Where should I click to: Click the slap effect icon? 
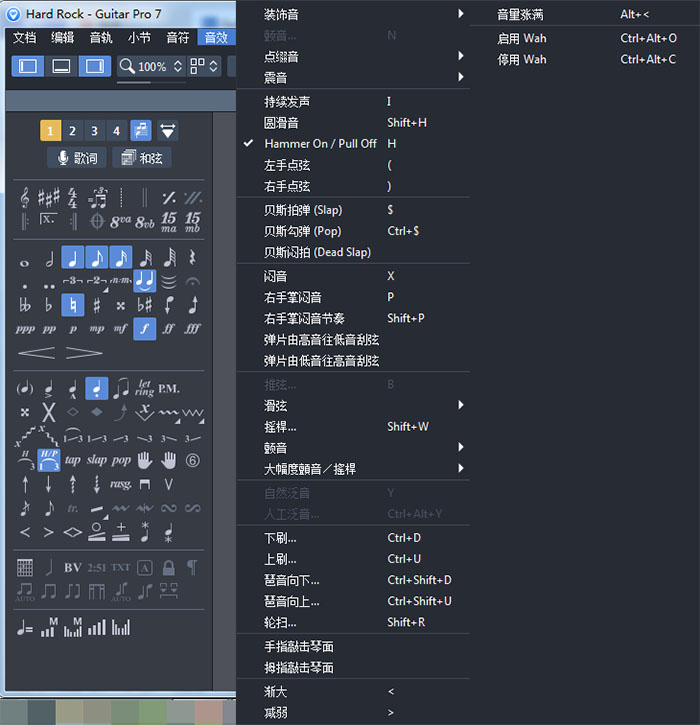click(97, 460)
